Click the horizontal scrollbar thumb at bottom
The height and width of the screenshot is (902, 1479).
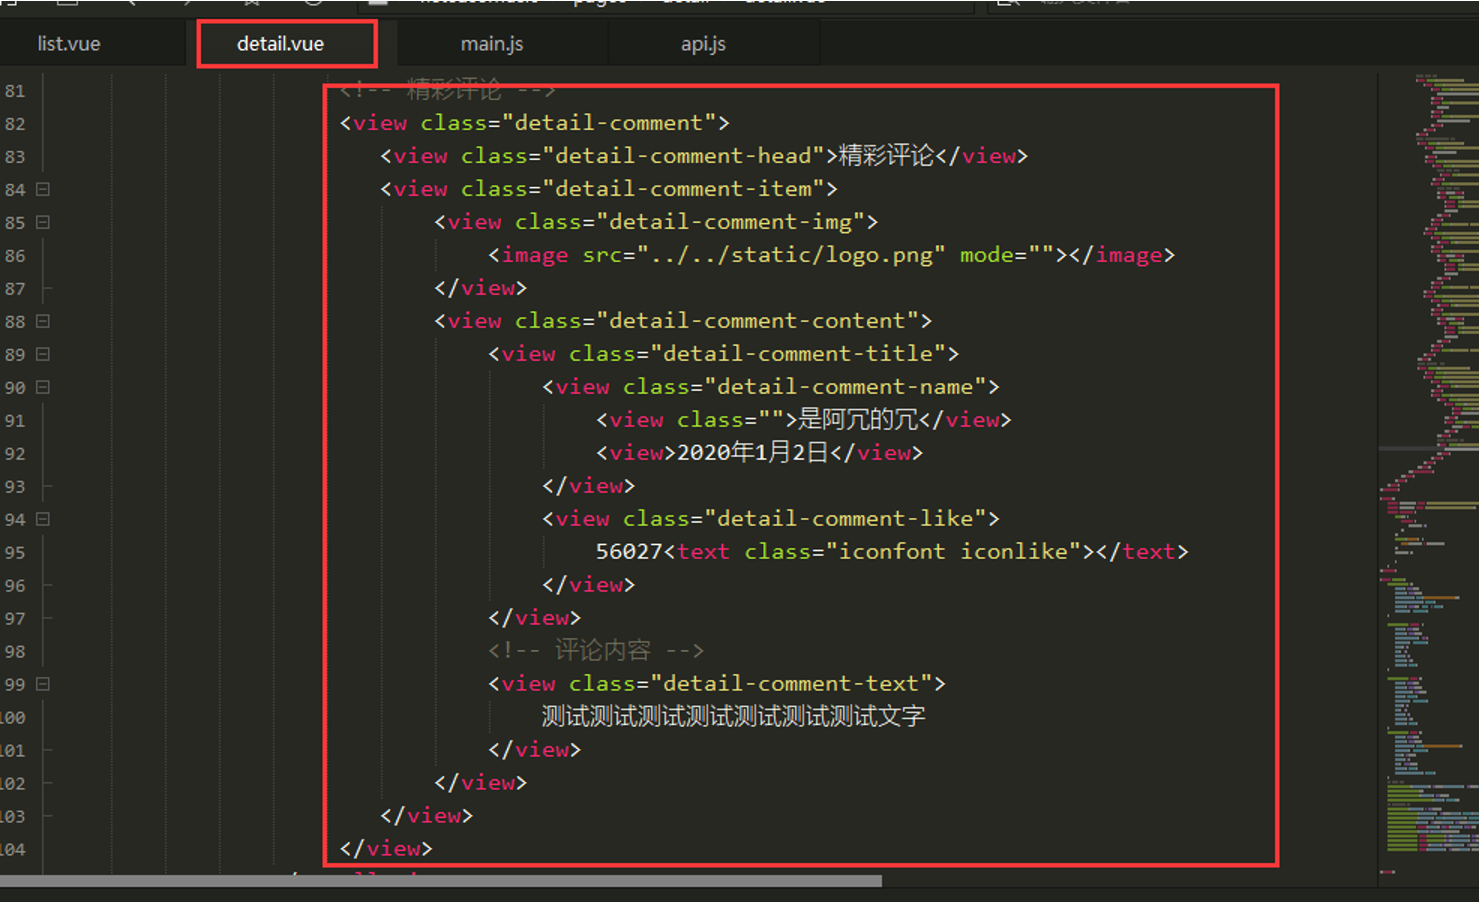pyautogui.click(x=441, y=881)
